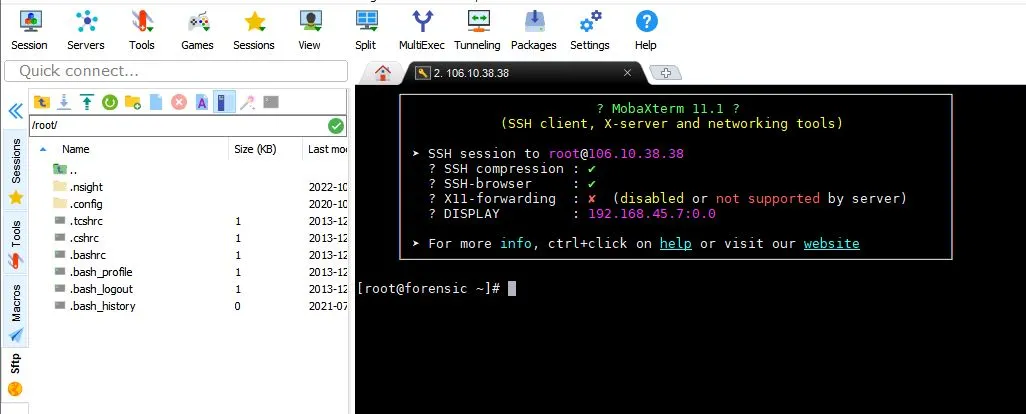
Task: Click the Quick connect input field
Action: tap(176, 71)
